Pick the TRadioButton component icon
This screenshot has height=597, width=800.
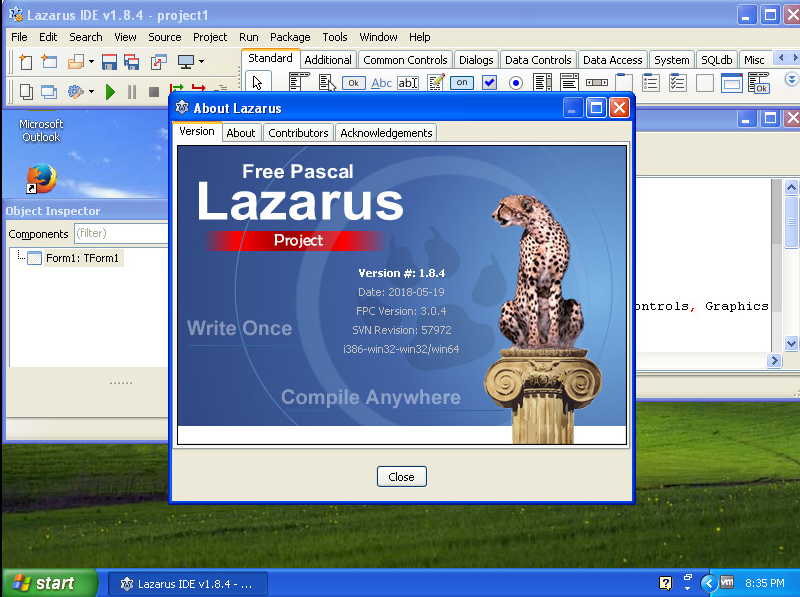point(516,83)
